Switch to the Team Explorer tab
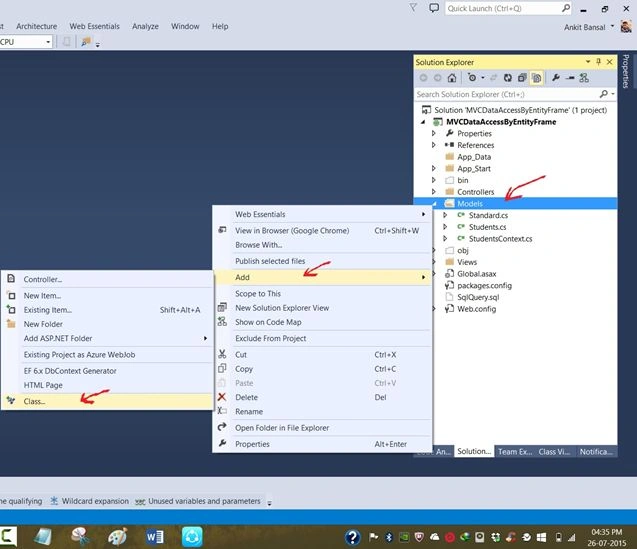This screenshot has width=637, height=549. point(515,451)
